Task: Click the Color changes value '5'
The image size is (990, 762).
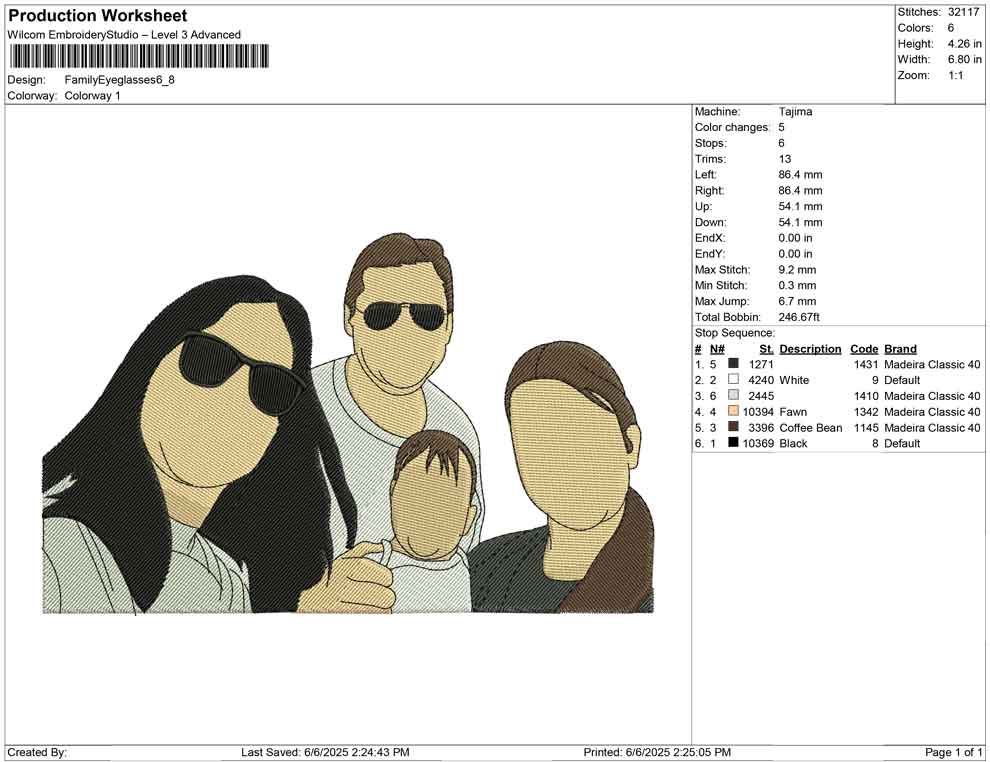Action: pos(782,128)
